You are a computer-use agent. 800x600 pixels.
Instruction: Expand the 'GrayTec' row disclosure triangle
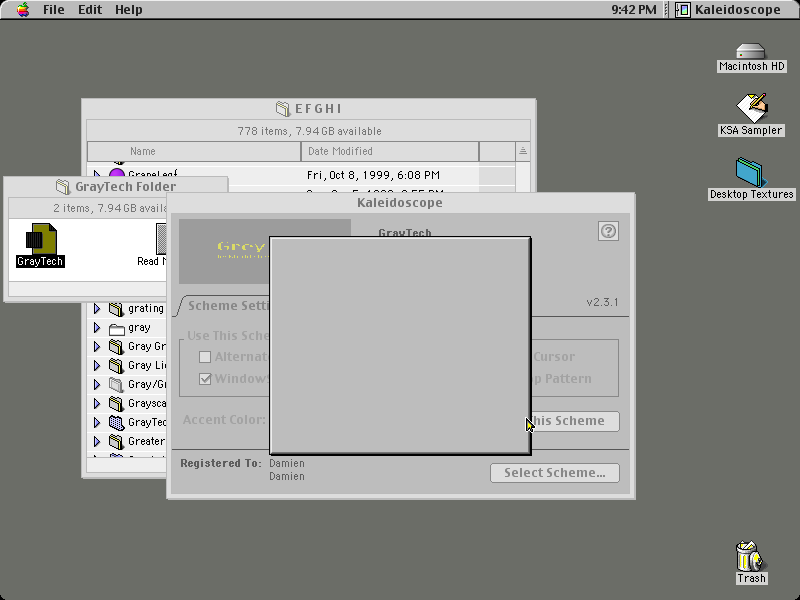click(x=97, y=422)
